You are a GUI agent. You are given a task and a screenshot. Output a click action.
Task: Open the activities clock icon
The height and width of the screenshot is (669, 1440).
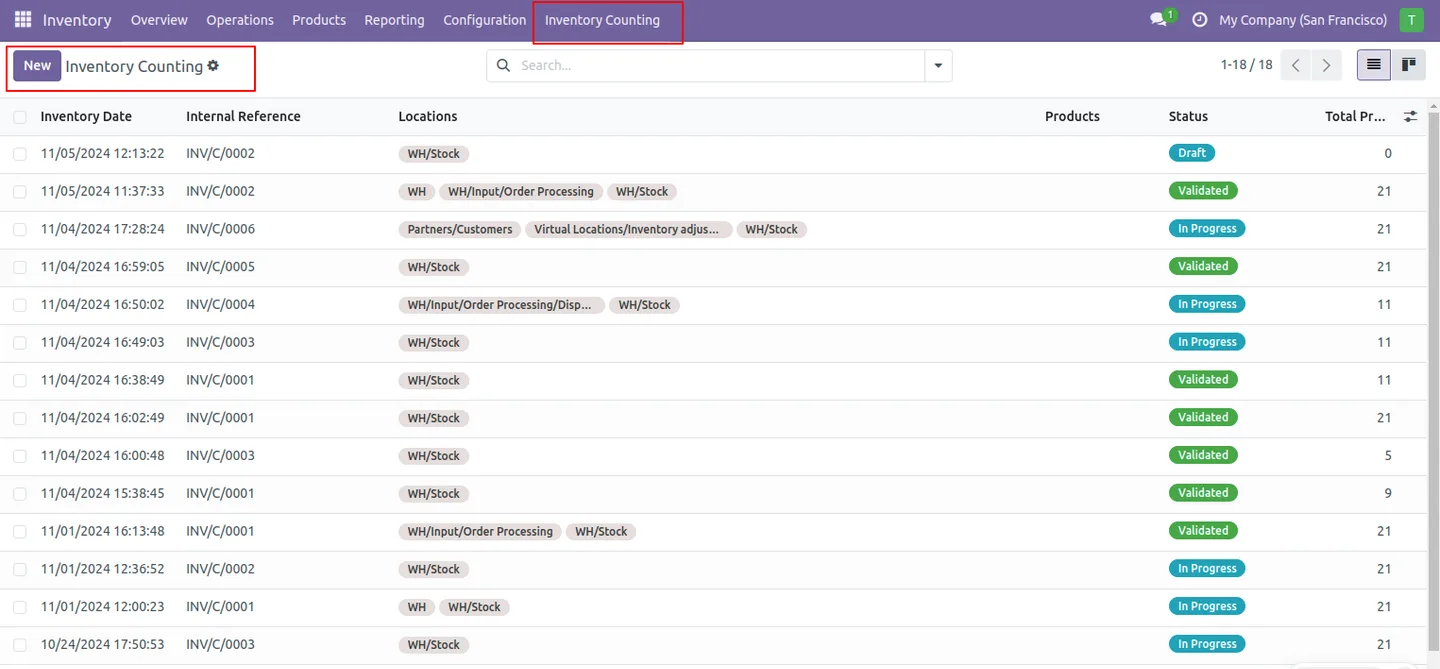1200,20
